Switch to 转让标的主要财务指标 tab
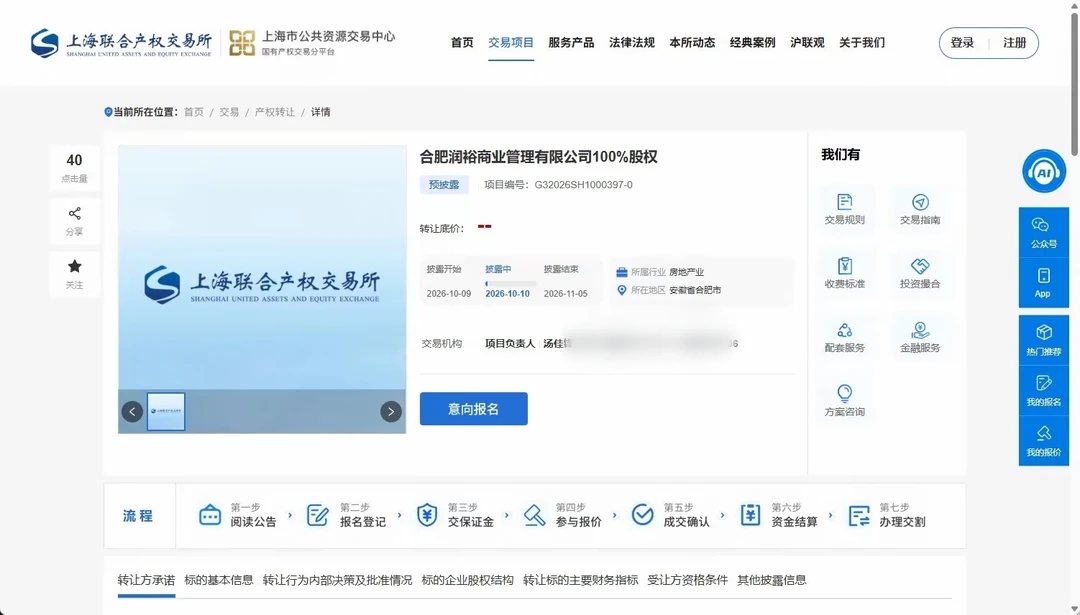 [581, 580]
